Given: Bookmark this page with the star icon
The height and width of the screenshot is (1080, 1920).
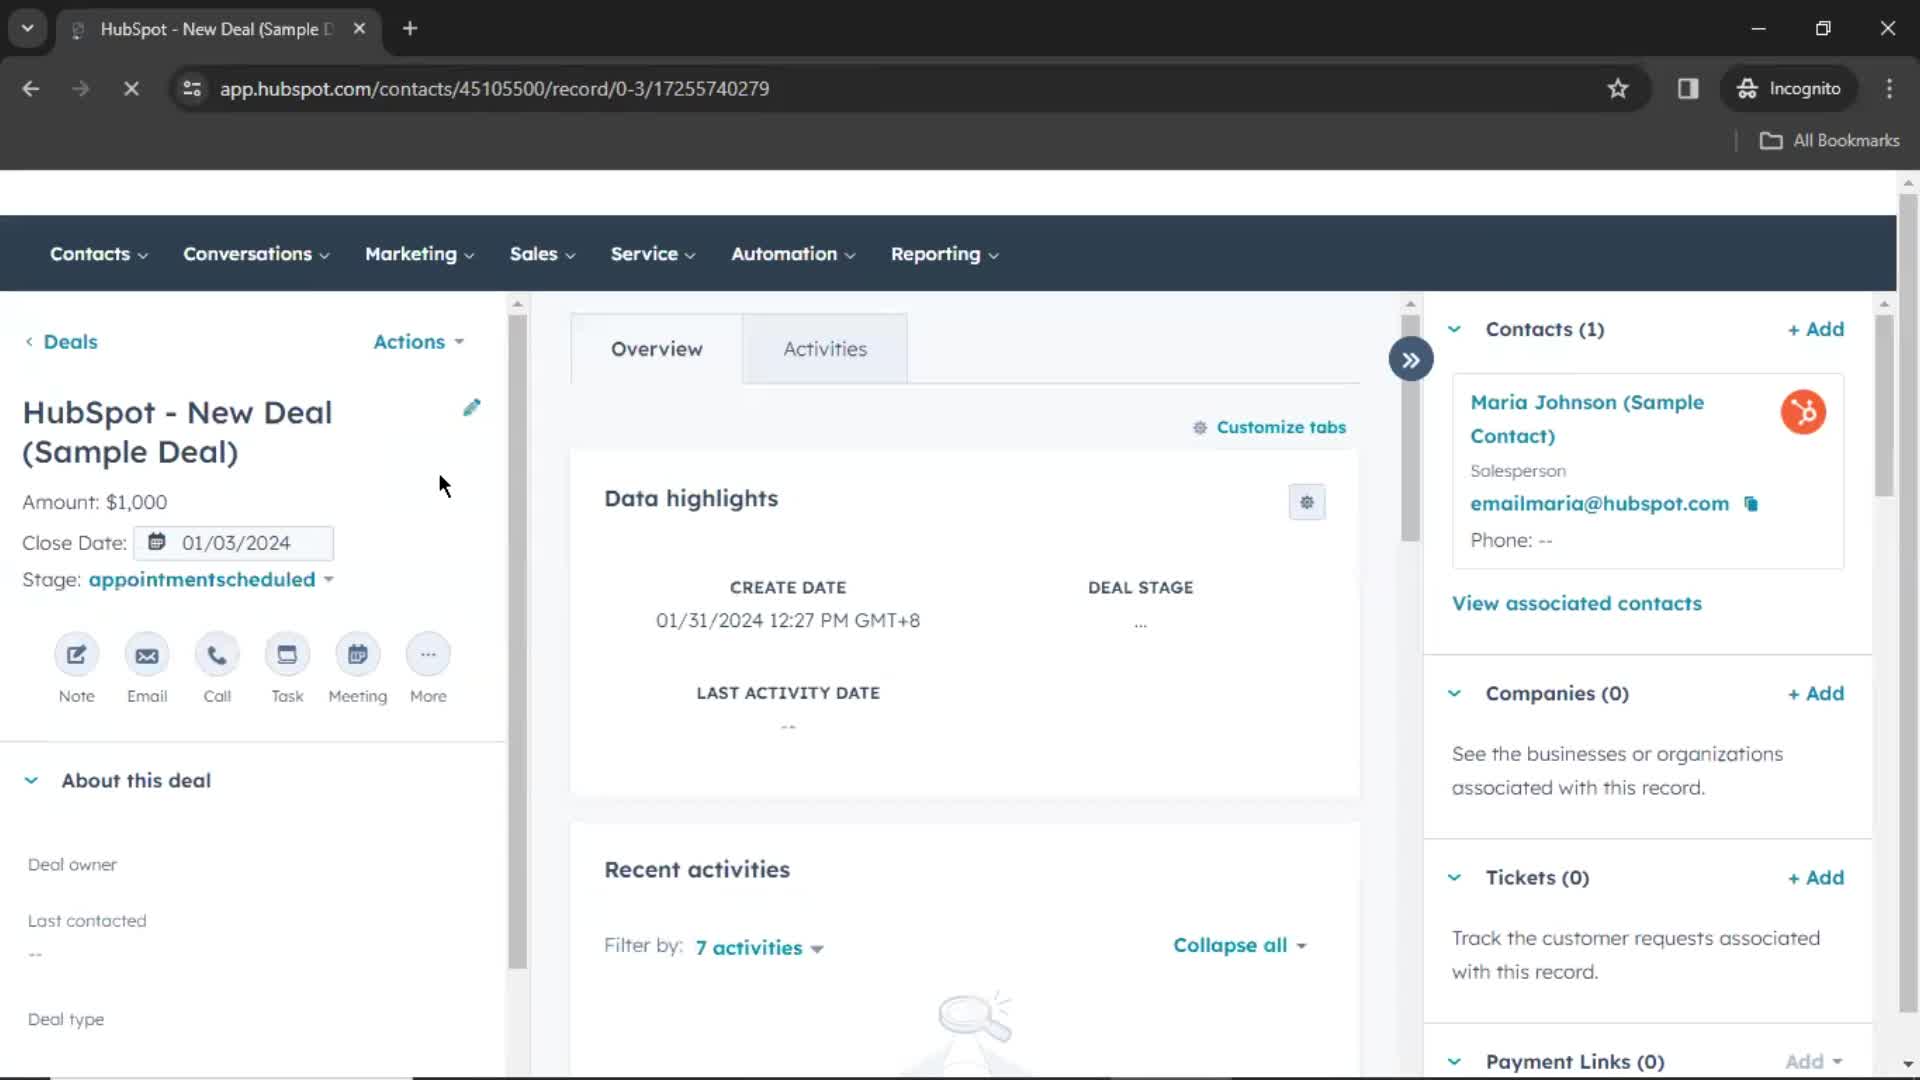Looking at the screenshot, I should pos(1618,88).
